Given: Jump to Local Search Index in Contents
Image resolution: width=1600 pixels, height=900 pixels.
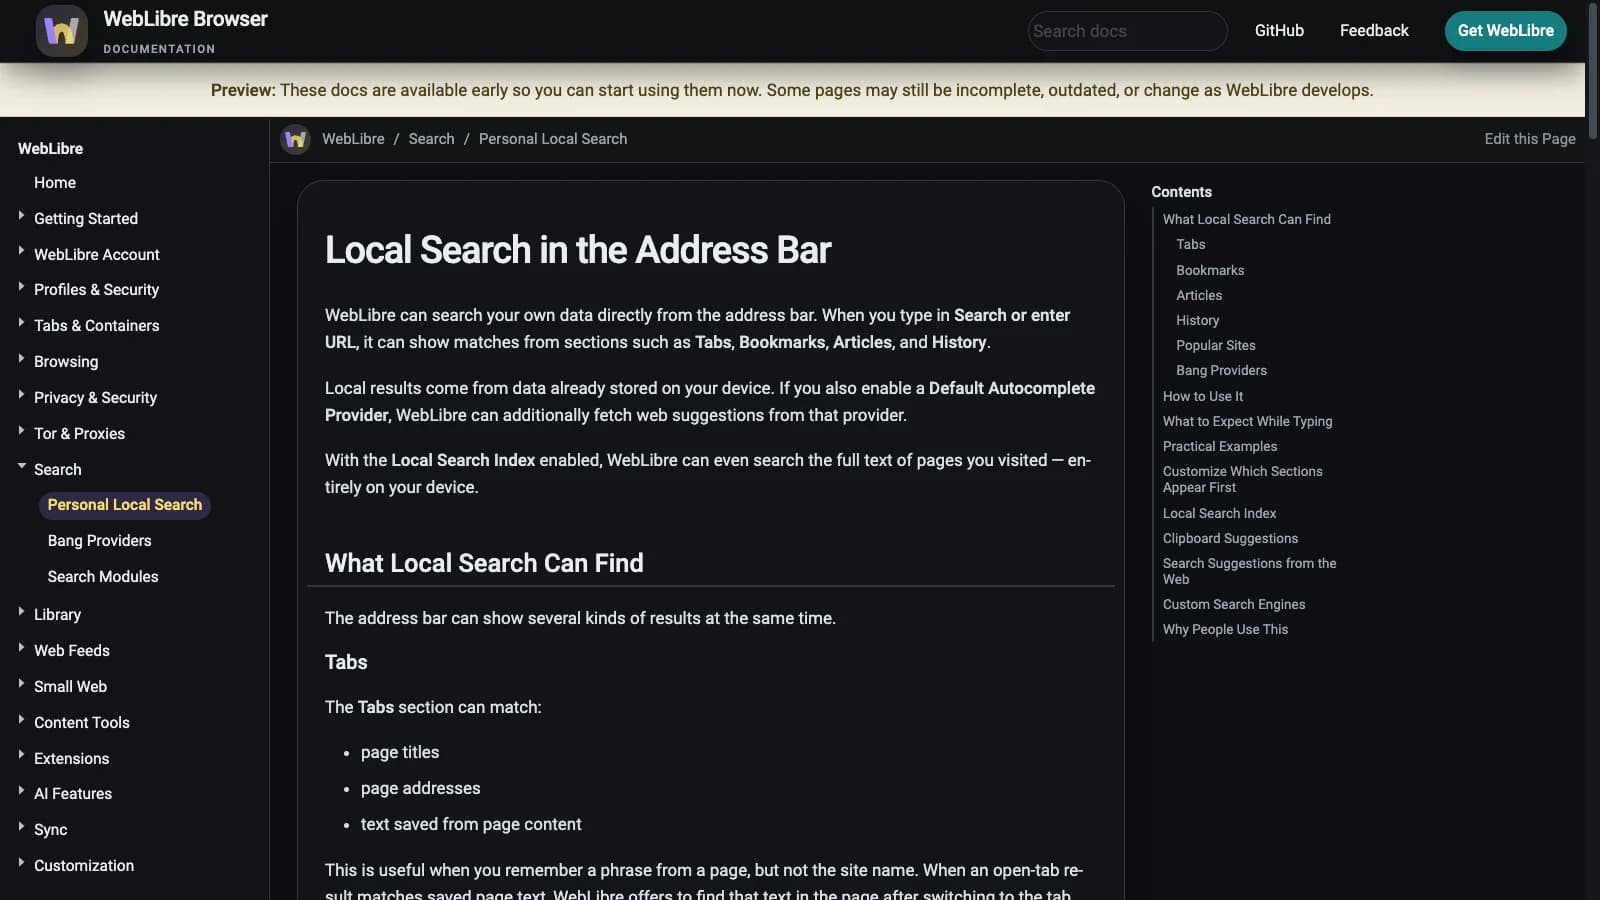Looking at the screenshot, I should coord(1219,513).
